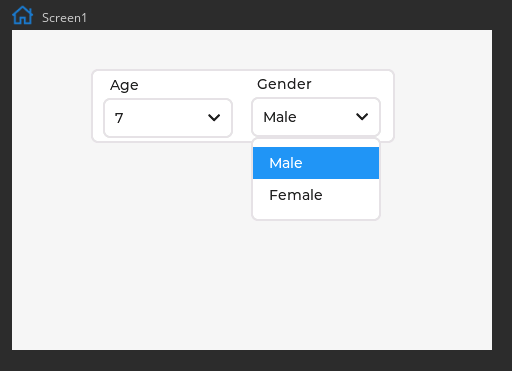Expand the Age dropdown chevron arrow
Viewport: 512px width, 371px height.
click(214, 118)
